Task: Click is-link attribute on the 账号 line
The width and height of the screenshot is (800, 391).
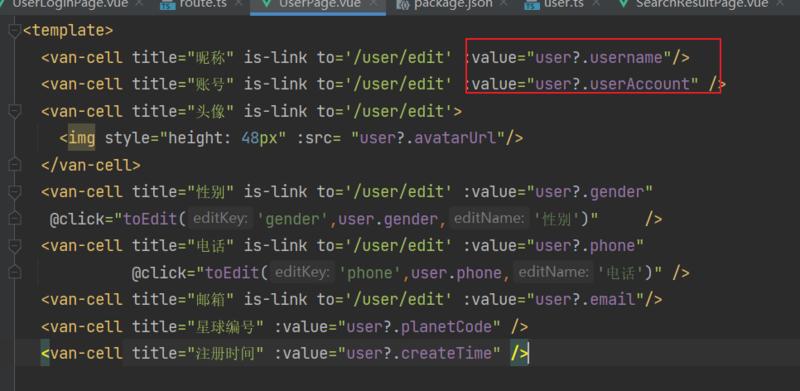Action: pyautogui.click(x=276, y=84)
